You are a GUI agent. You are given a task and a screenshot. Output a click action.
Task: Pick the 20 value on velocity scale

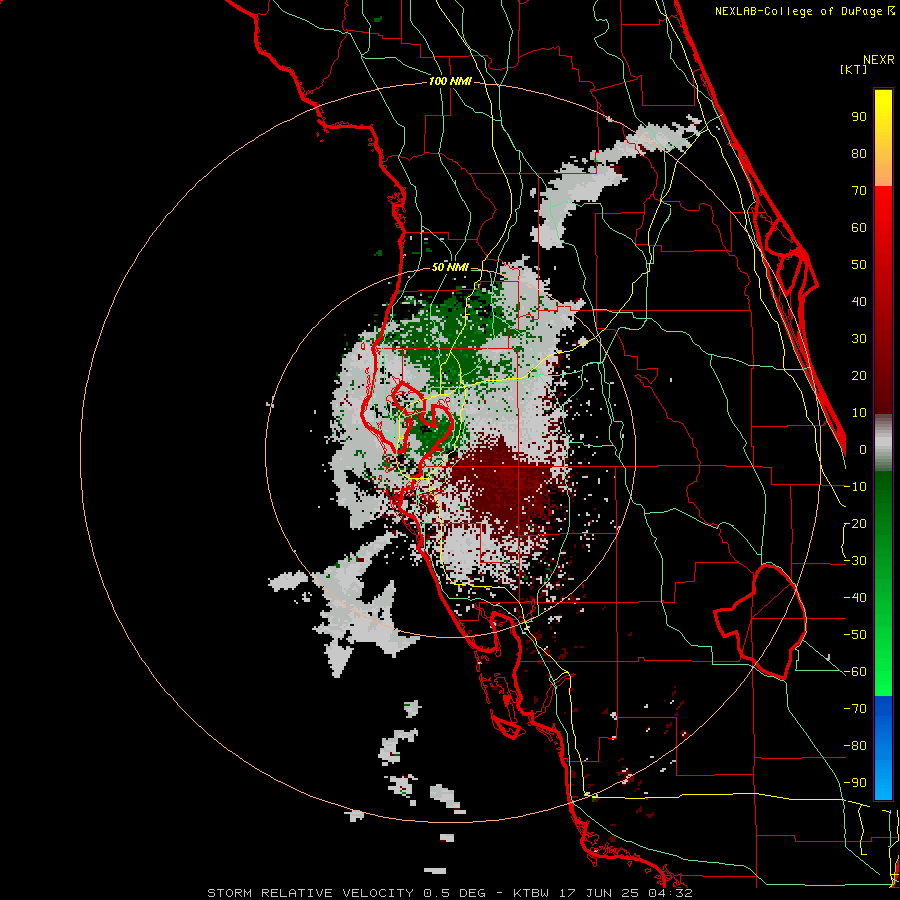click(x=859, y=376)
